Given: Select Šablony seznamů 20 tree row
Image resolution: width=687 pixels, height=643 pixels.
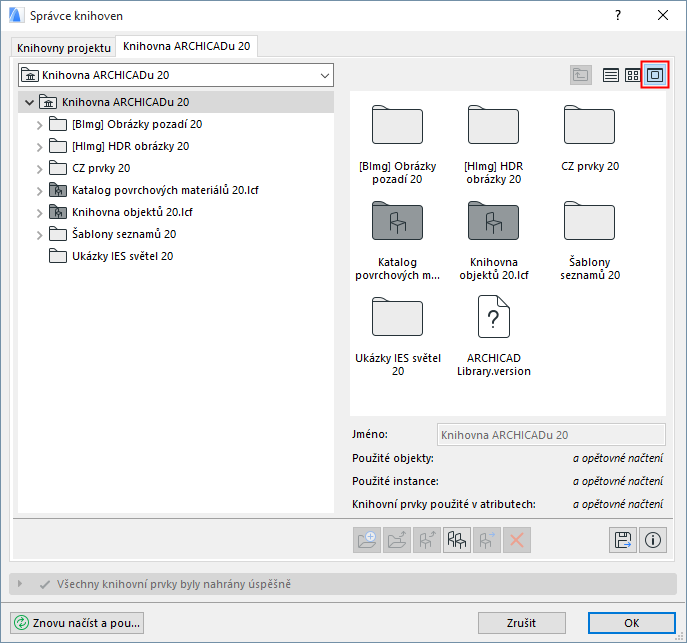Looking at the screenshot, I should click(x=176, y=234).
